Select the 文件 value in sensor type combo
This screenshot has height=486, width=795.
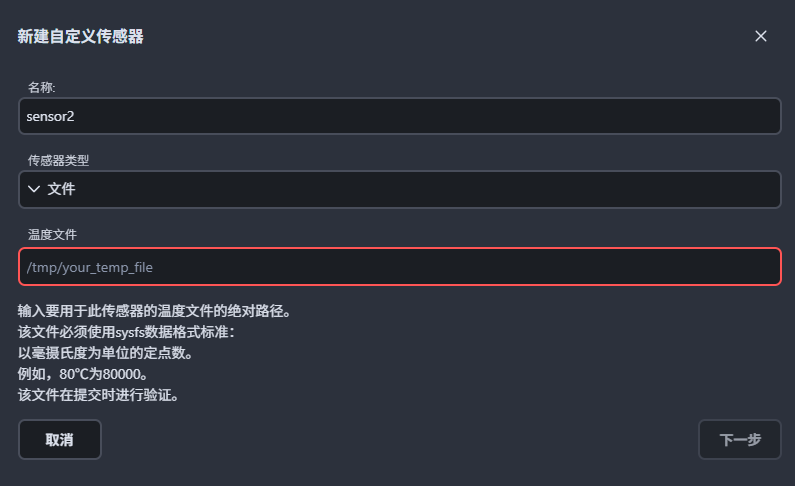click(62, 189)
